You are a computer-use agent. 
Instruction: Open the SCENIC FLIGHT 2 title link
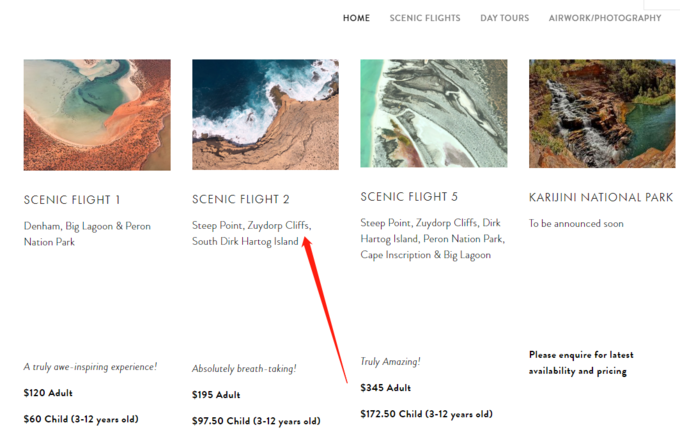241,200
